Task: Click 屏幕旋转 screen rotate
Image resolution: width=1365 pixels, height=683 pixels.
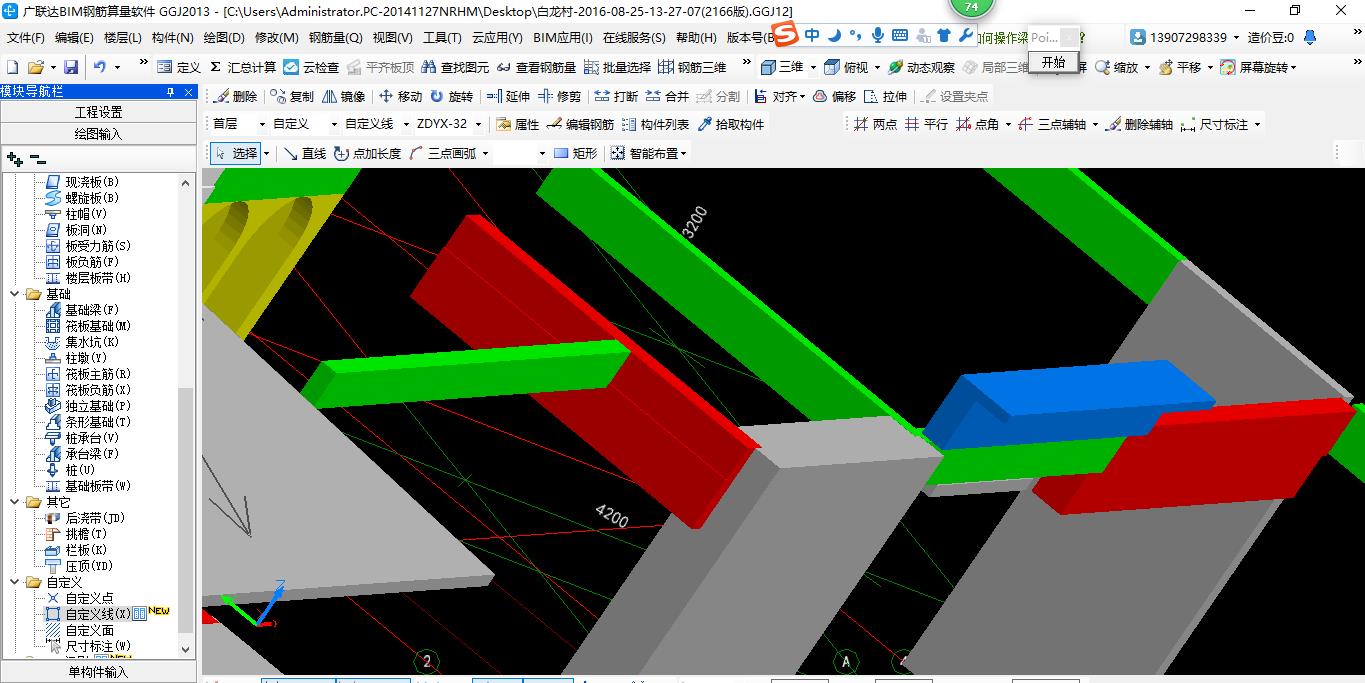Action: click(1256, 67)
